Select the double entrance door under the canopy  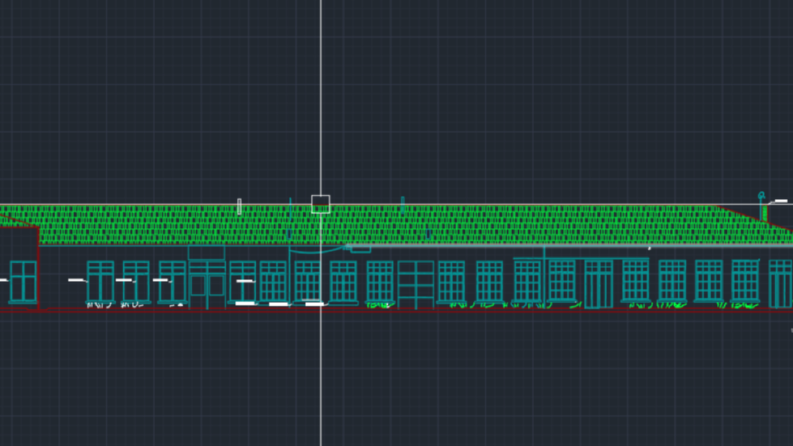207,286
